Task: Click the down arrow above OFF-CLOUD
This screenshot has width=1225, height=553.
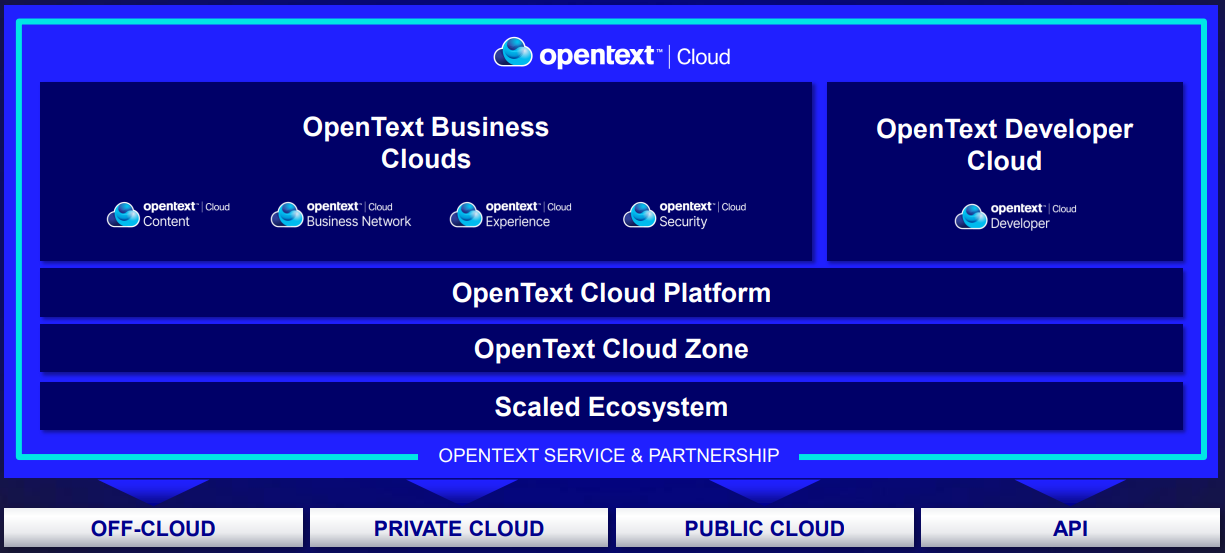Action: click(153, 490)
